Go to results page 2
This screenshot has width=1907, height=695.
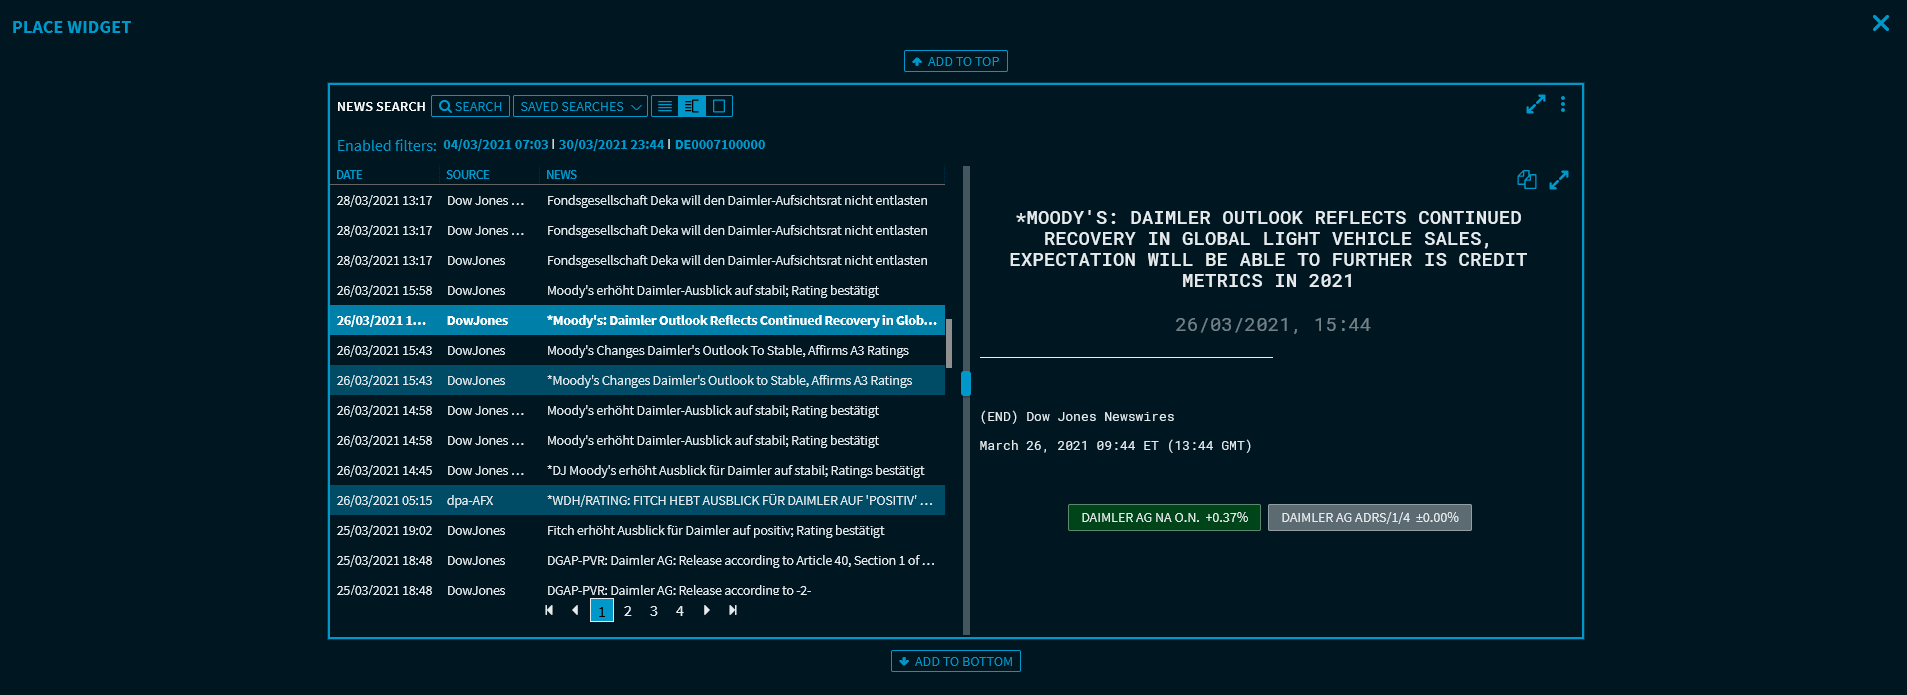(628, 611)
